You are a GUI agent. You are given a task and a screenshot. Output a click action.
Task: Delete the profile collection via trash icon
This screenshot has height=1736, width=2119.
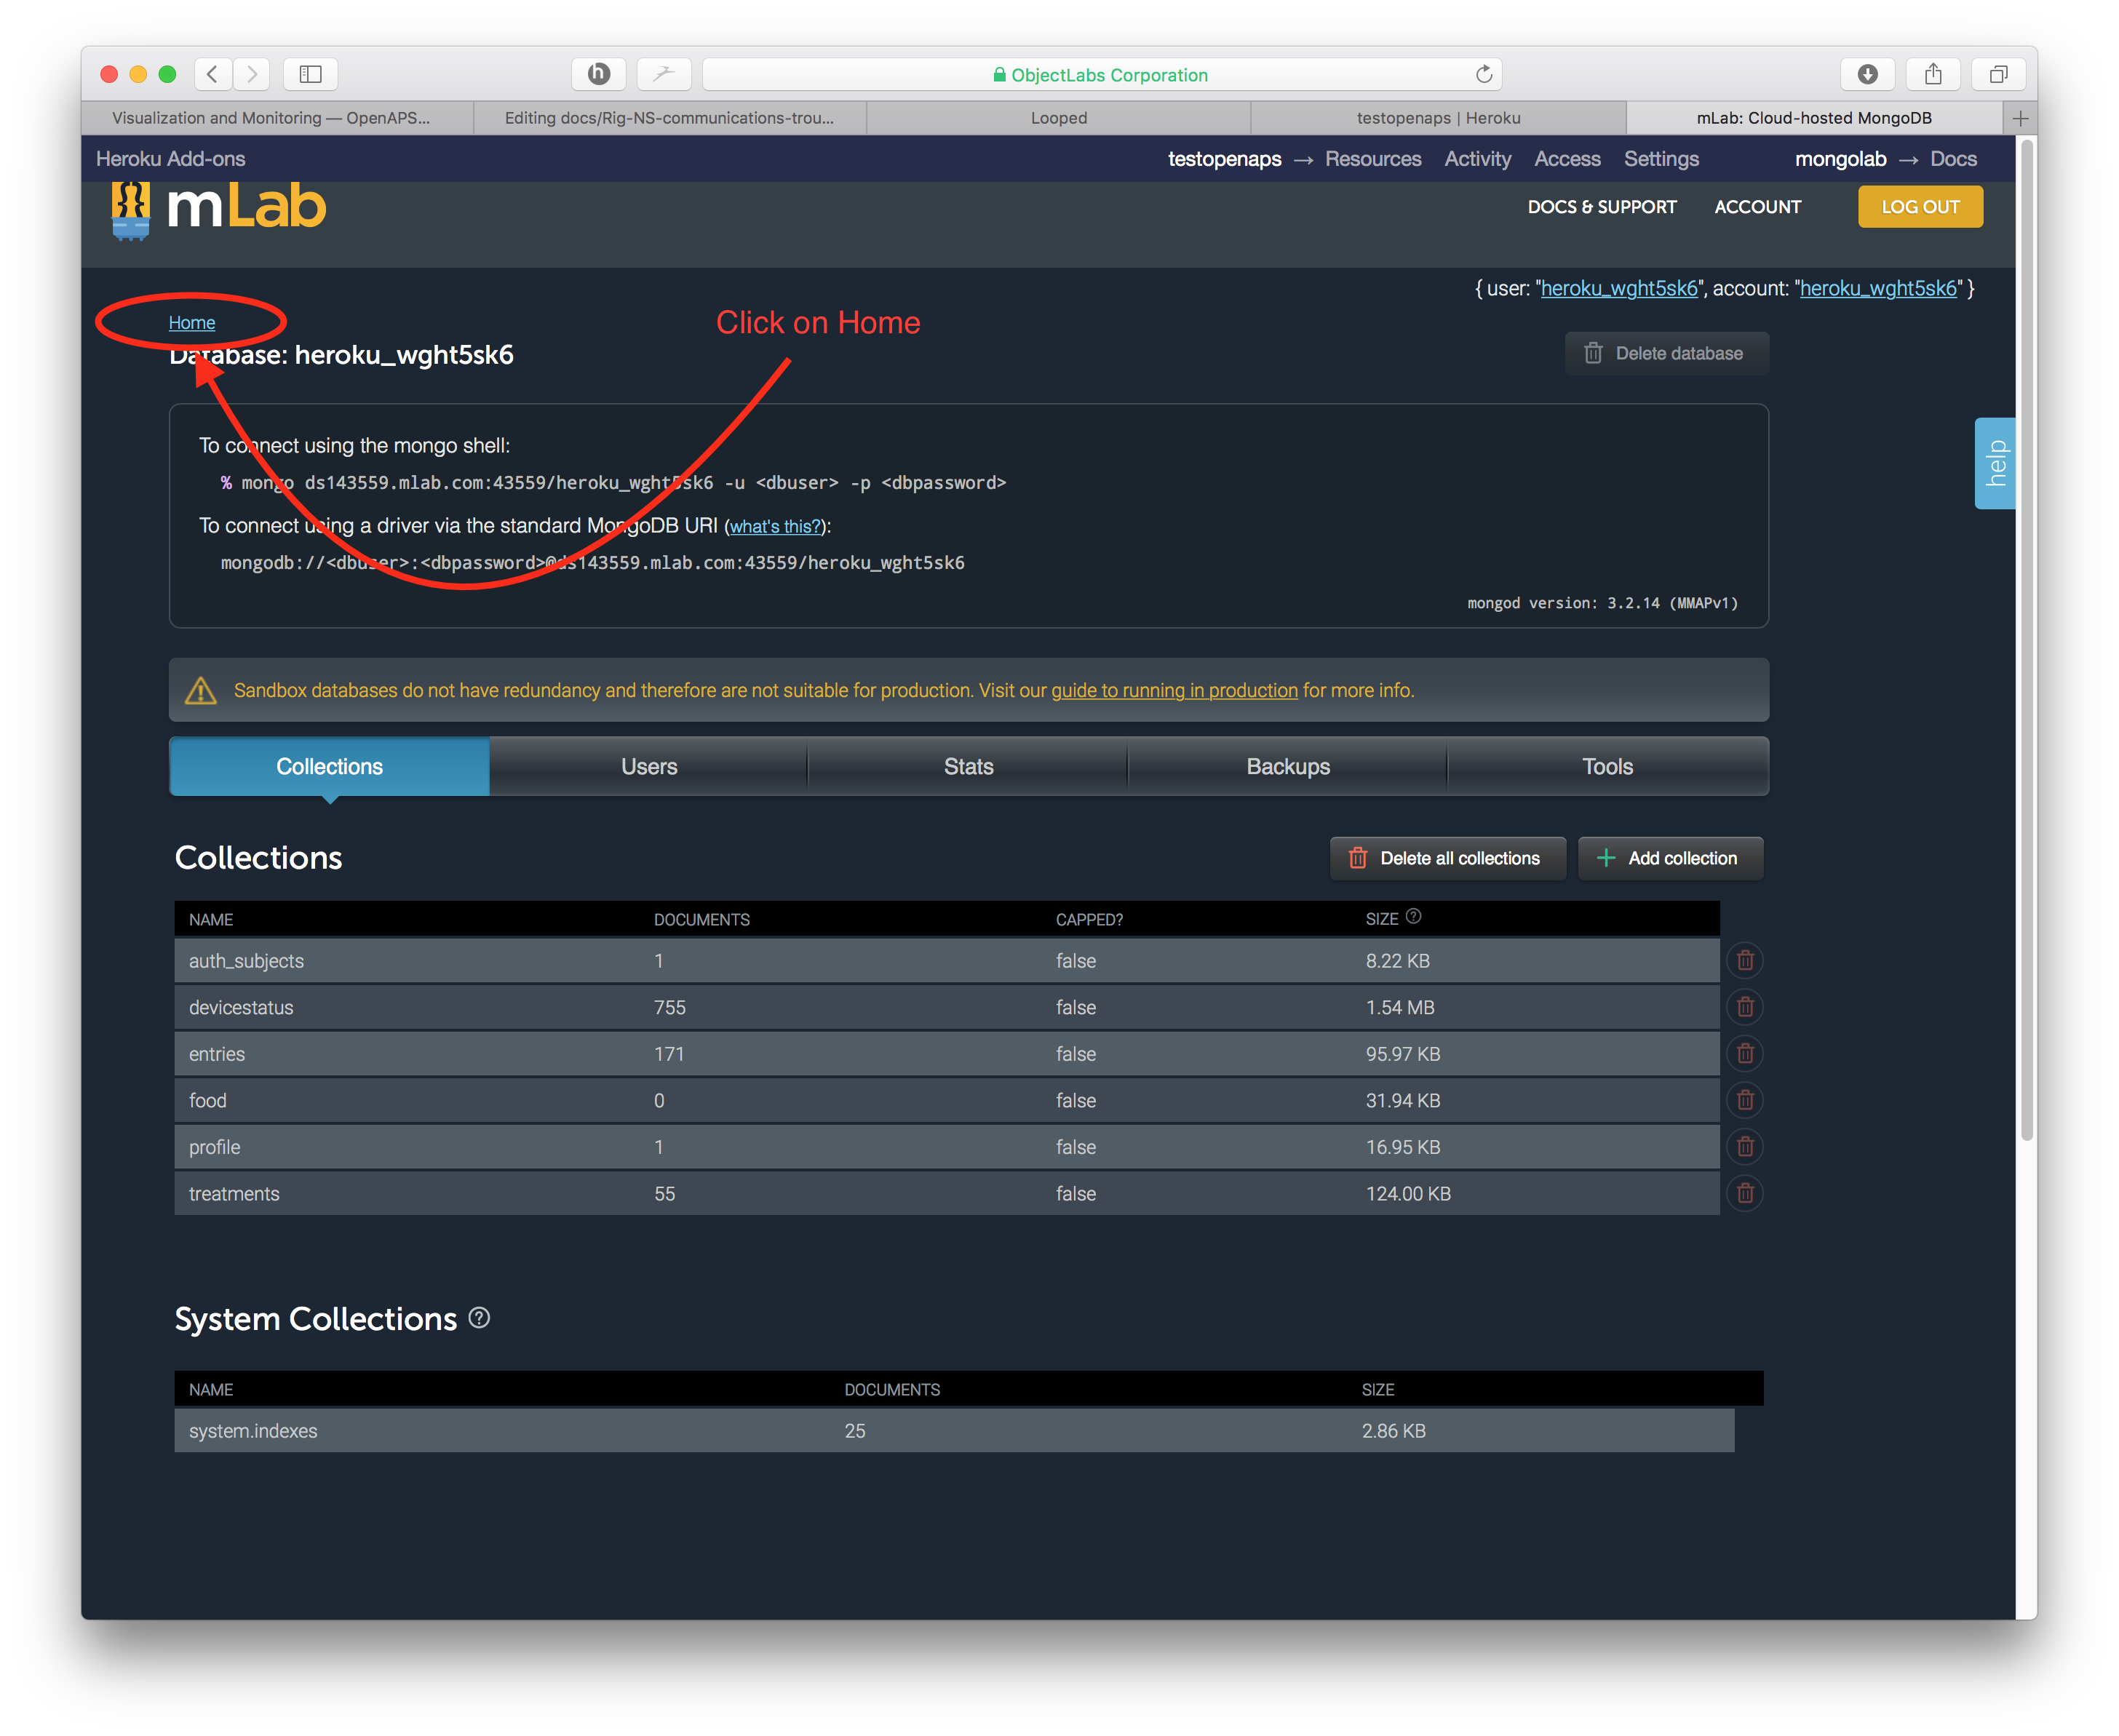pos(1745,1146)
